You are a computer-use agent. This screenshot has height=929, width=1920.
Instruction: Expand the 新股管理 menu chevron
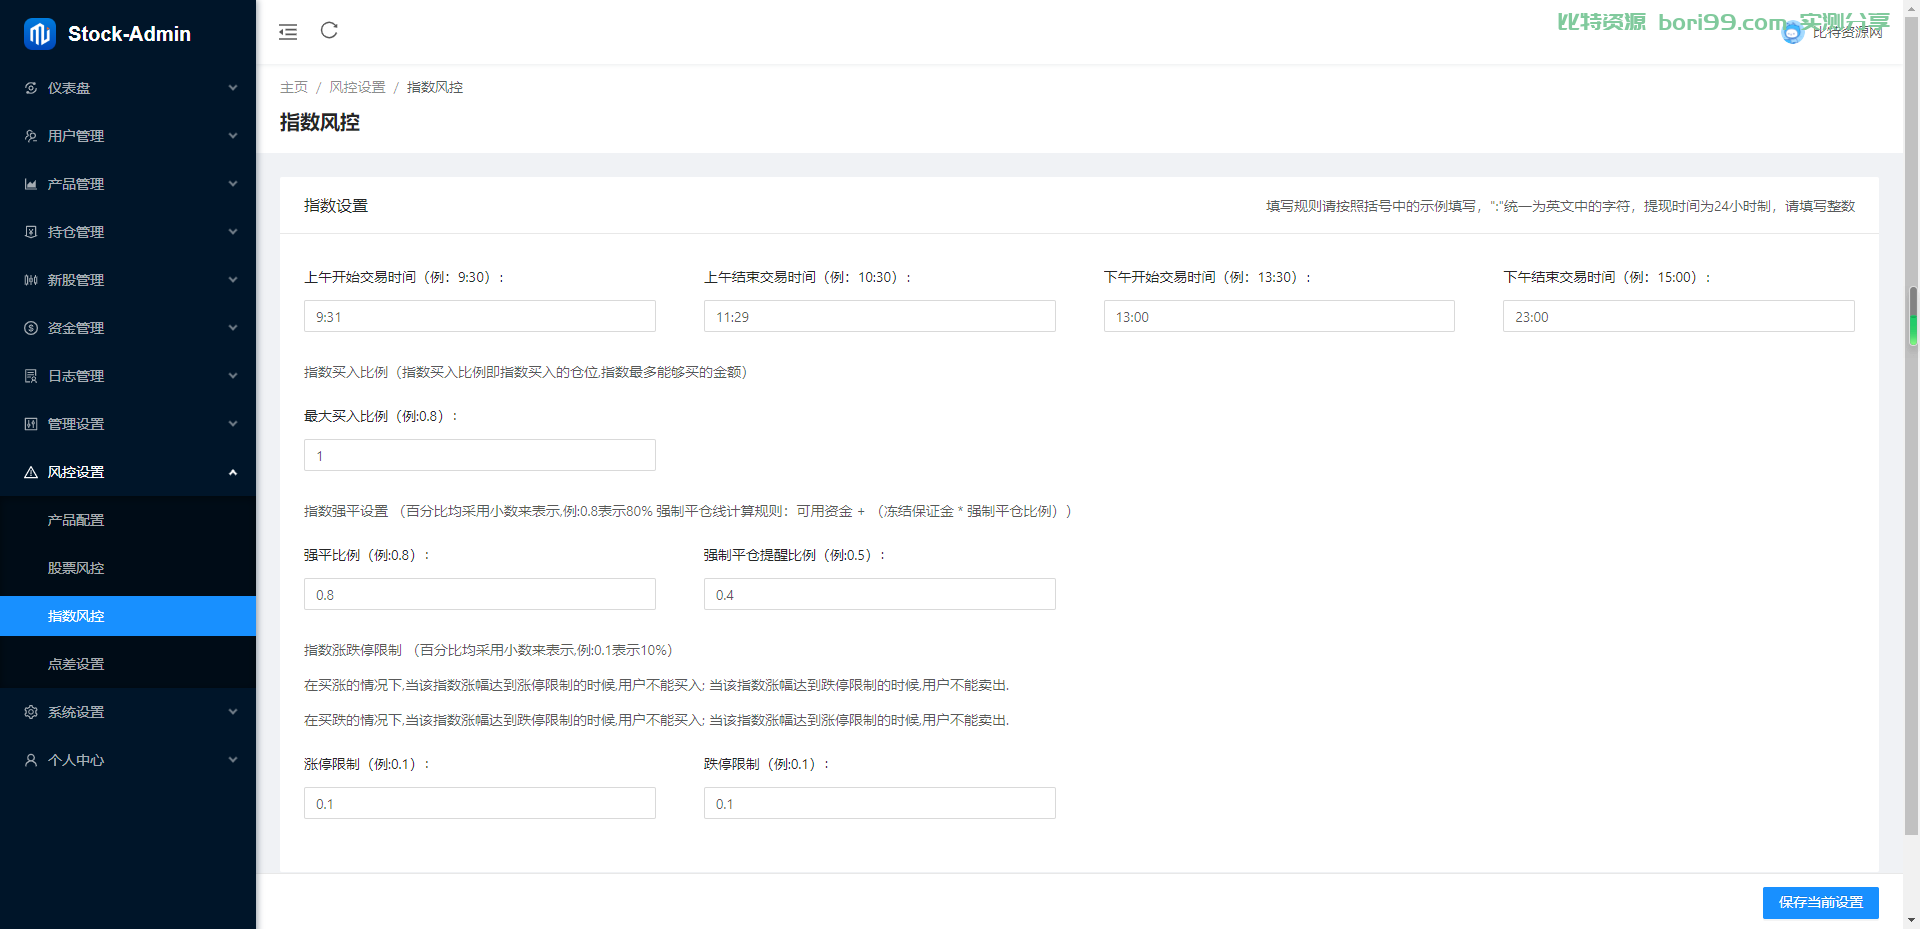[x=233, y=280]
